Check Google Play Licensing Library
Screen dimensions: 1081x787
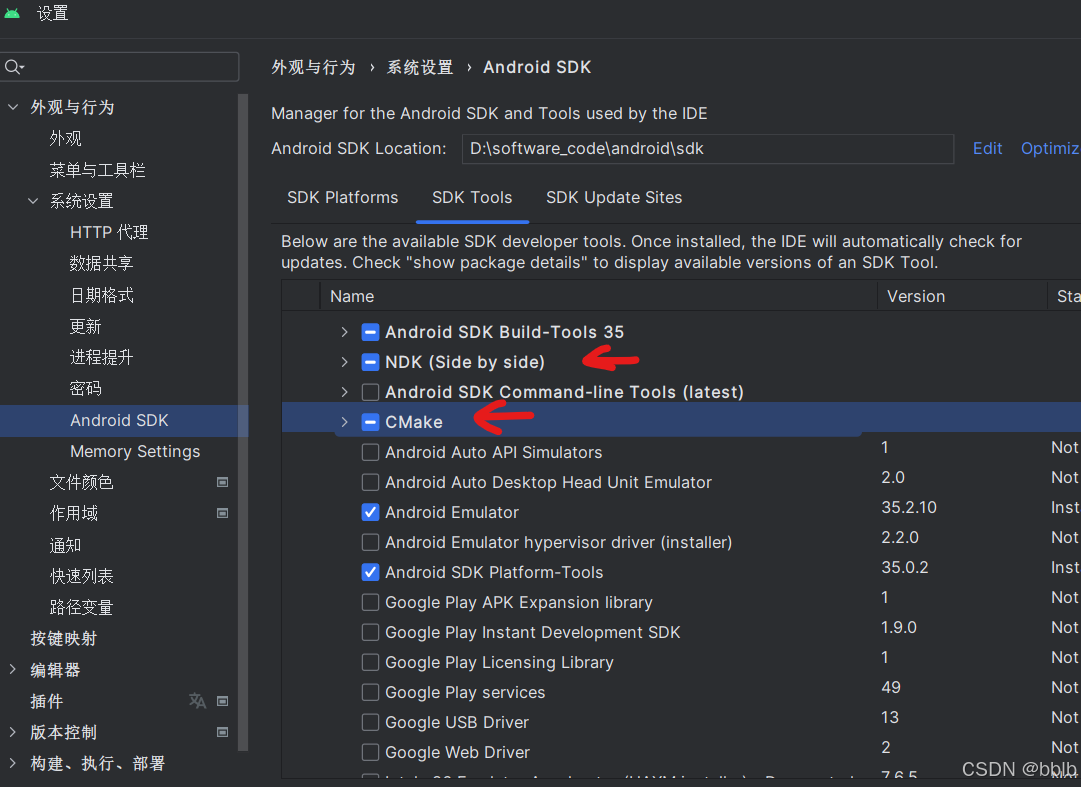tap(370, 662)
